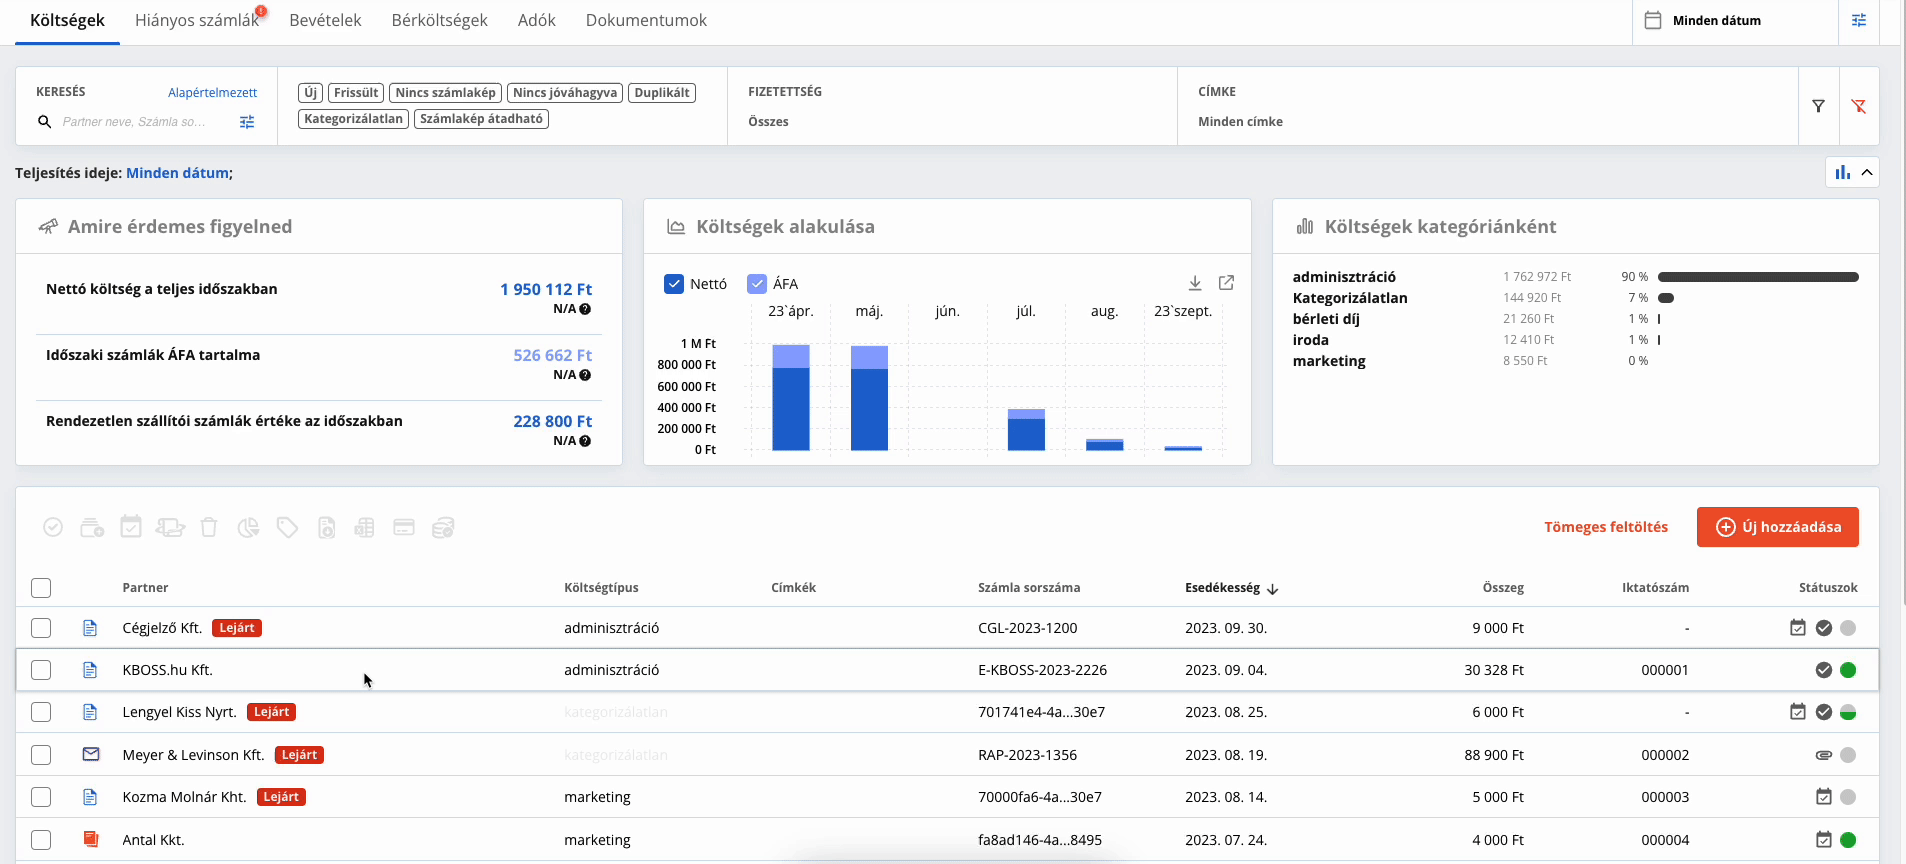Toggle the ÁFA checkbox in chart
The height and width of the screenshot is (864, 1906).
tap(757, 284)
